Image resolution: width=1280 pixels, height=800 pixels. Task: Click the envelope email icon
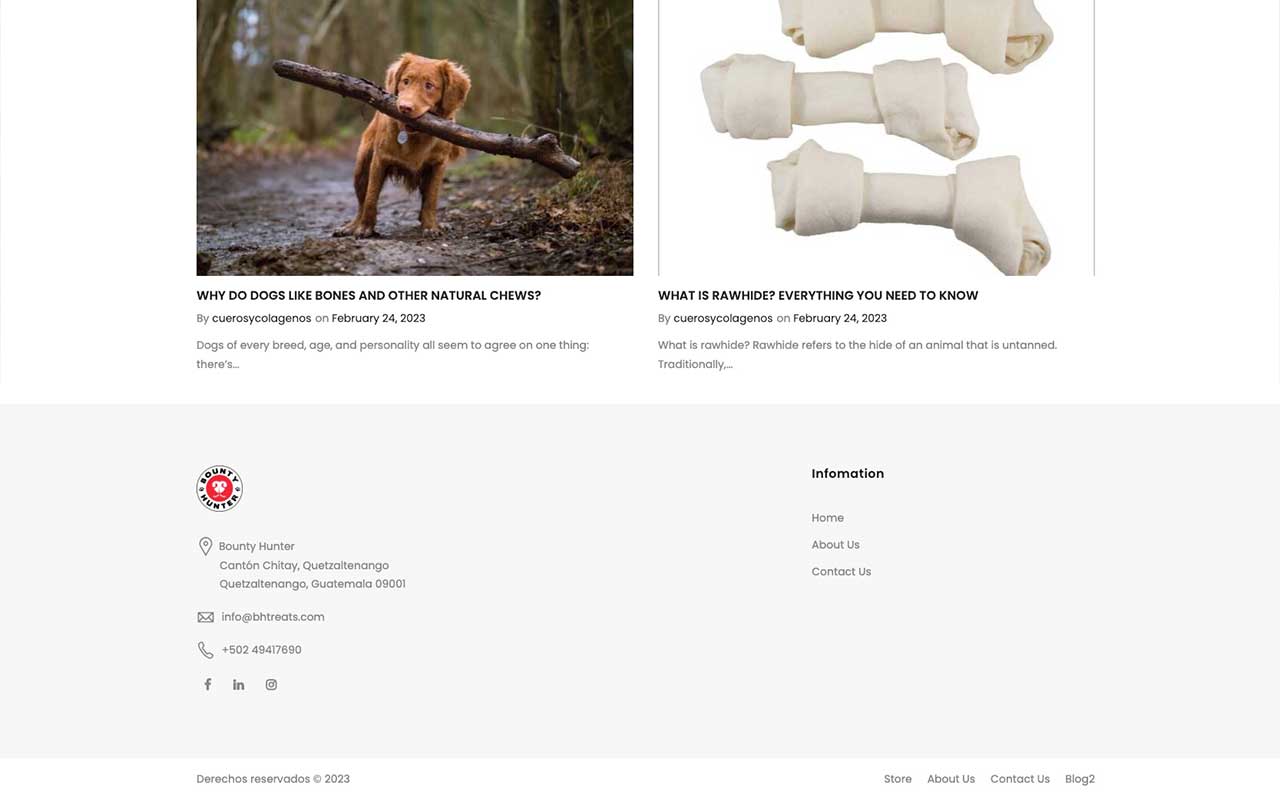point(206,618)
